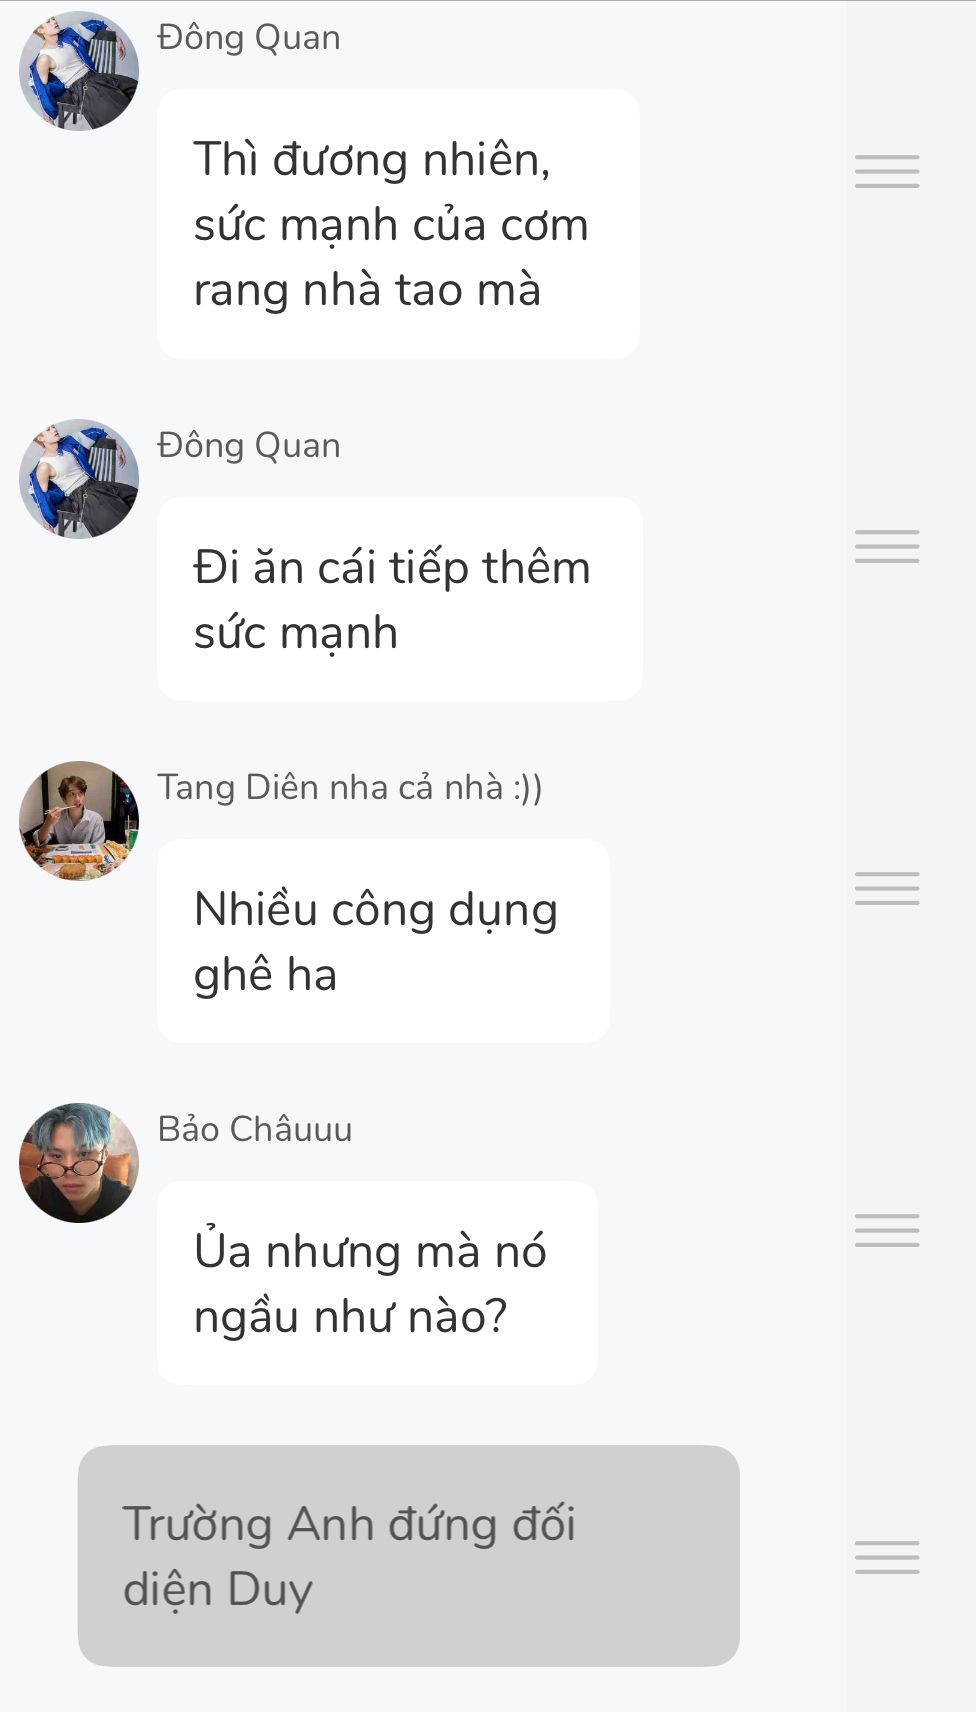Open Bảo Châuuu's blue-haired avatar
This screenshot has height=1712, width=976.
click(x=79, y=1163)
